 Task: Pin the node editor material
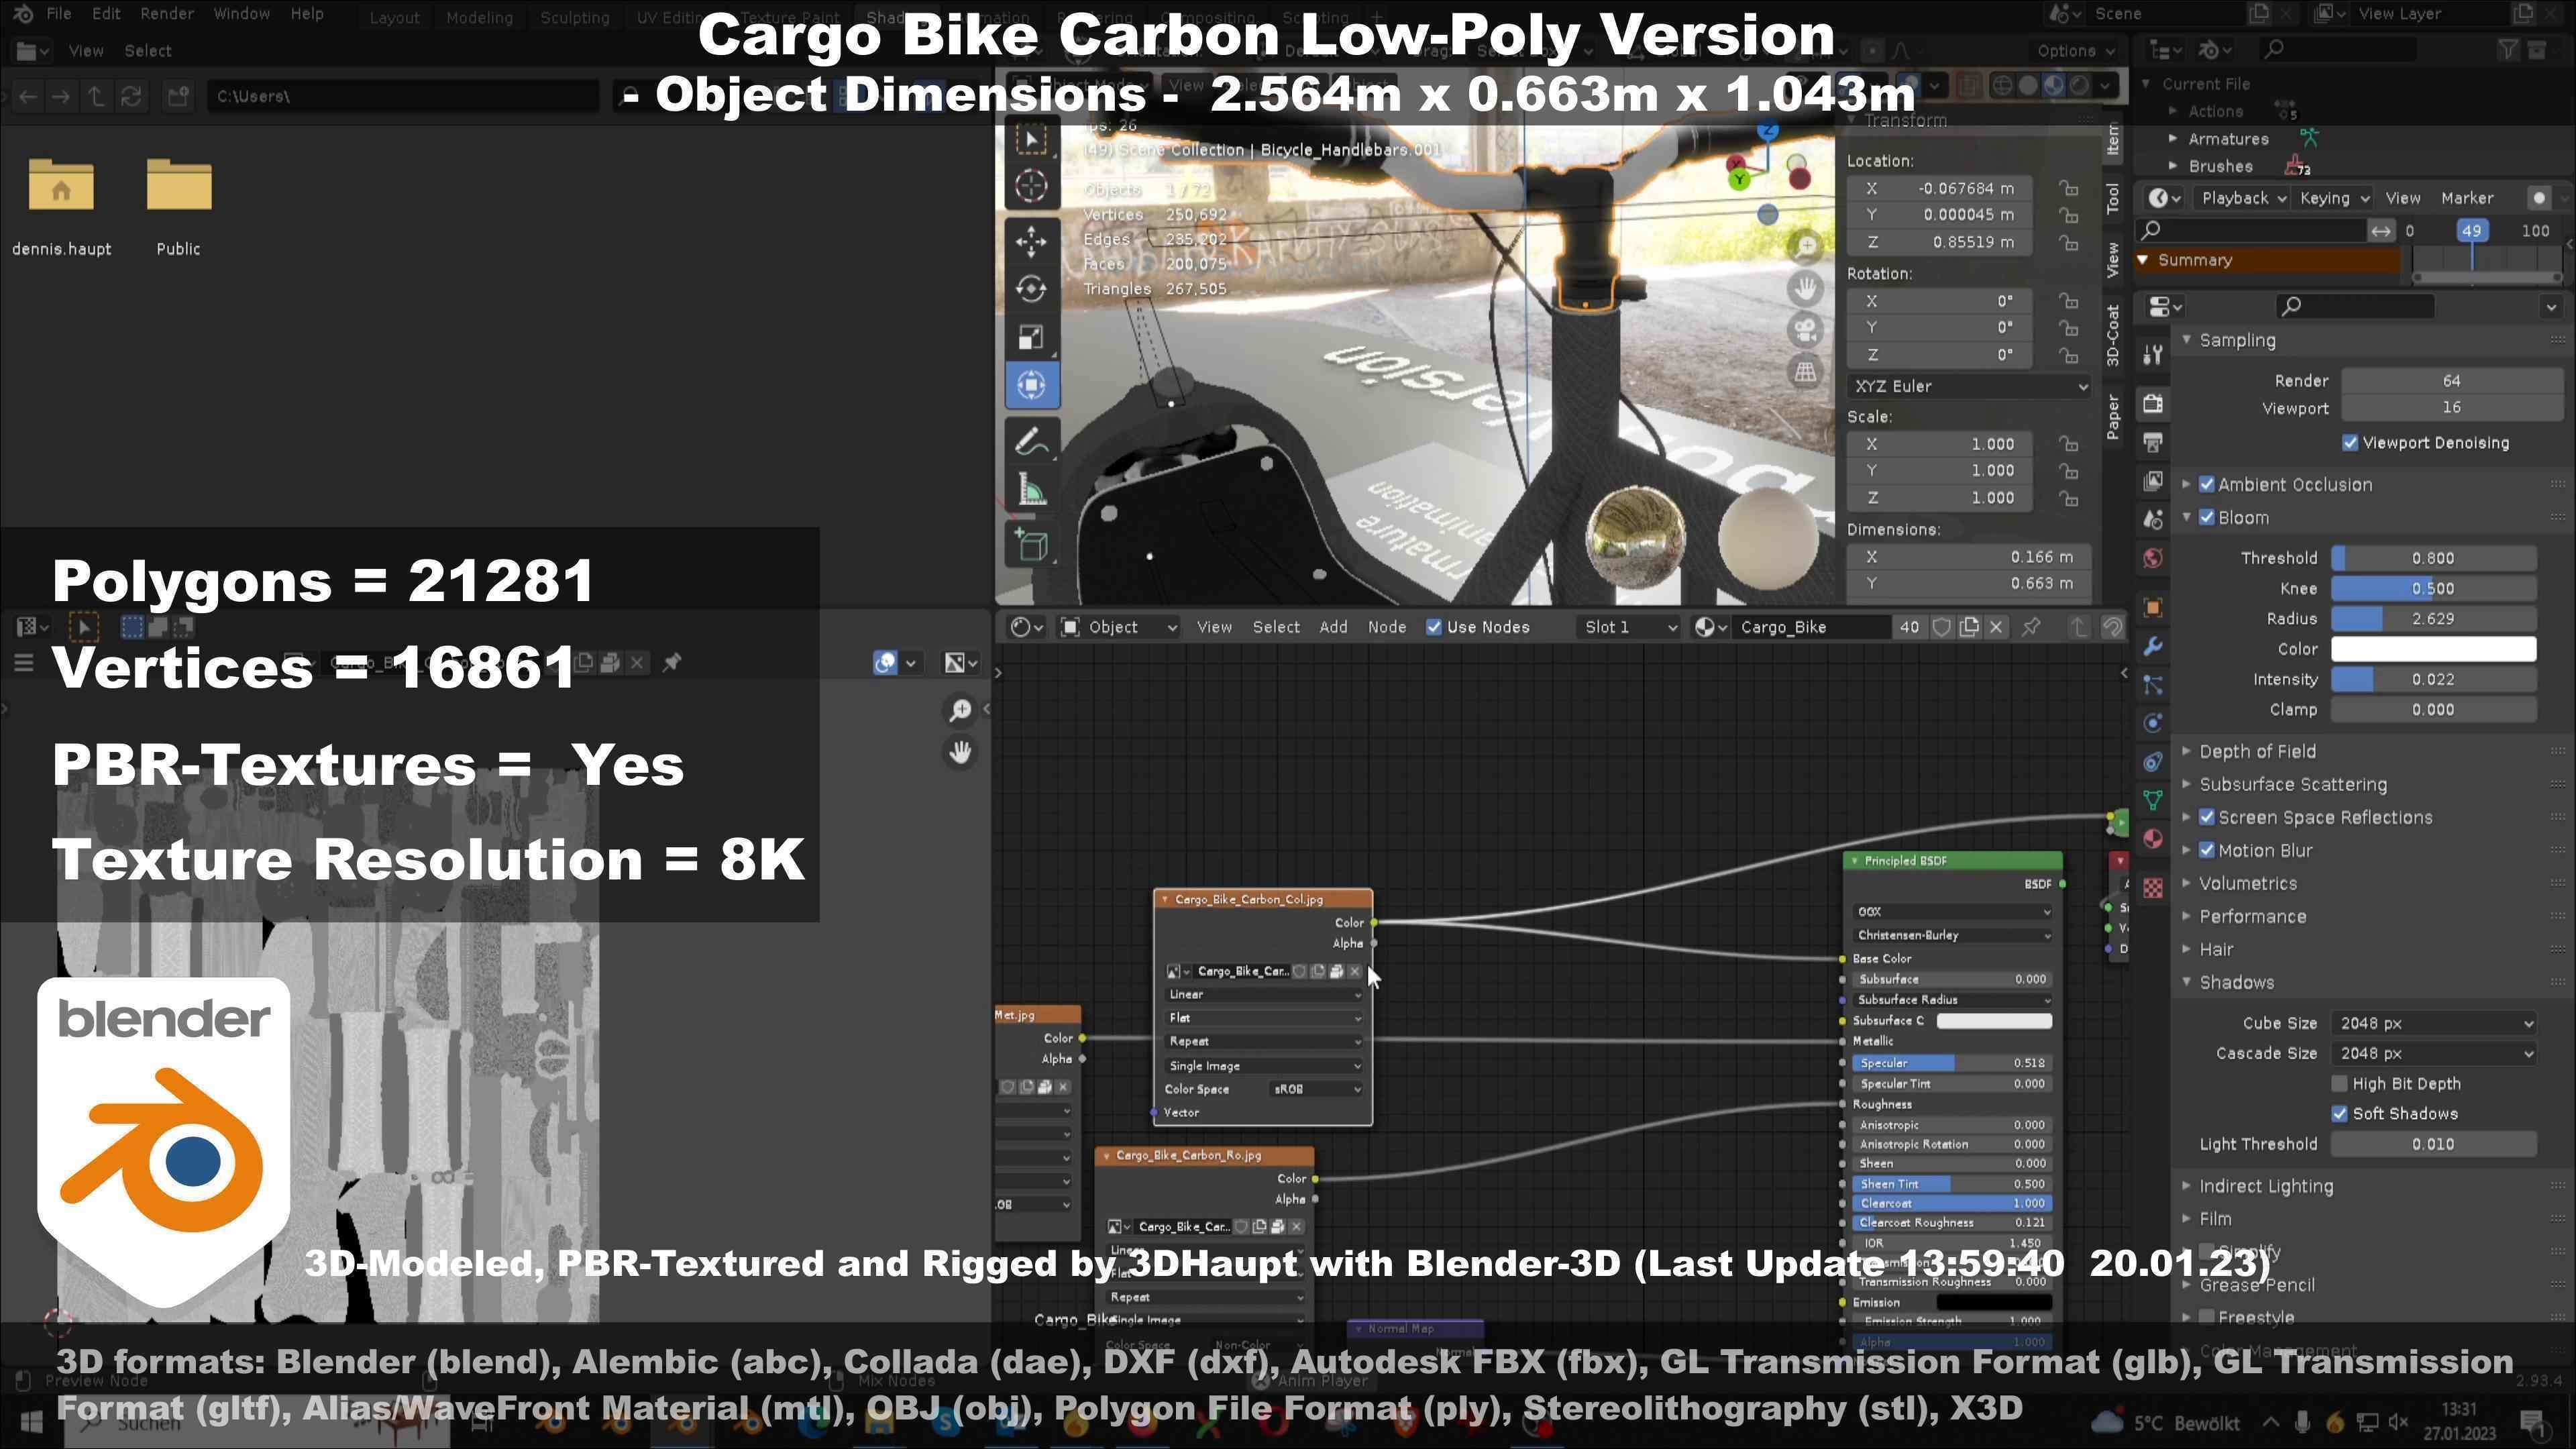click(x=2031, y=627)
